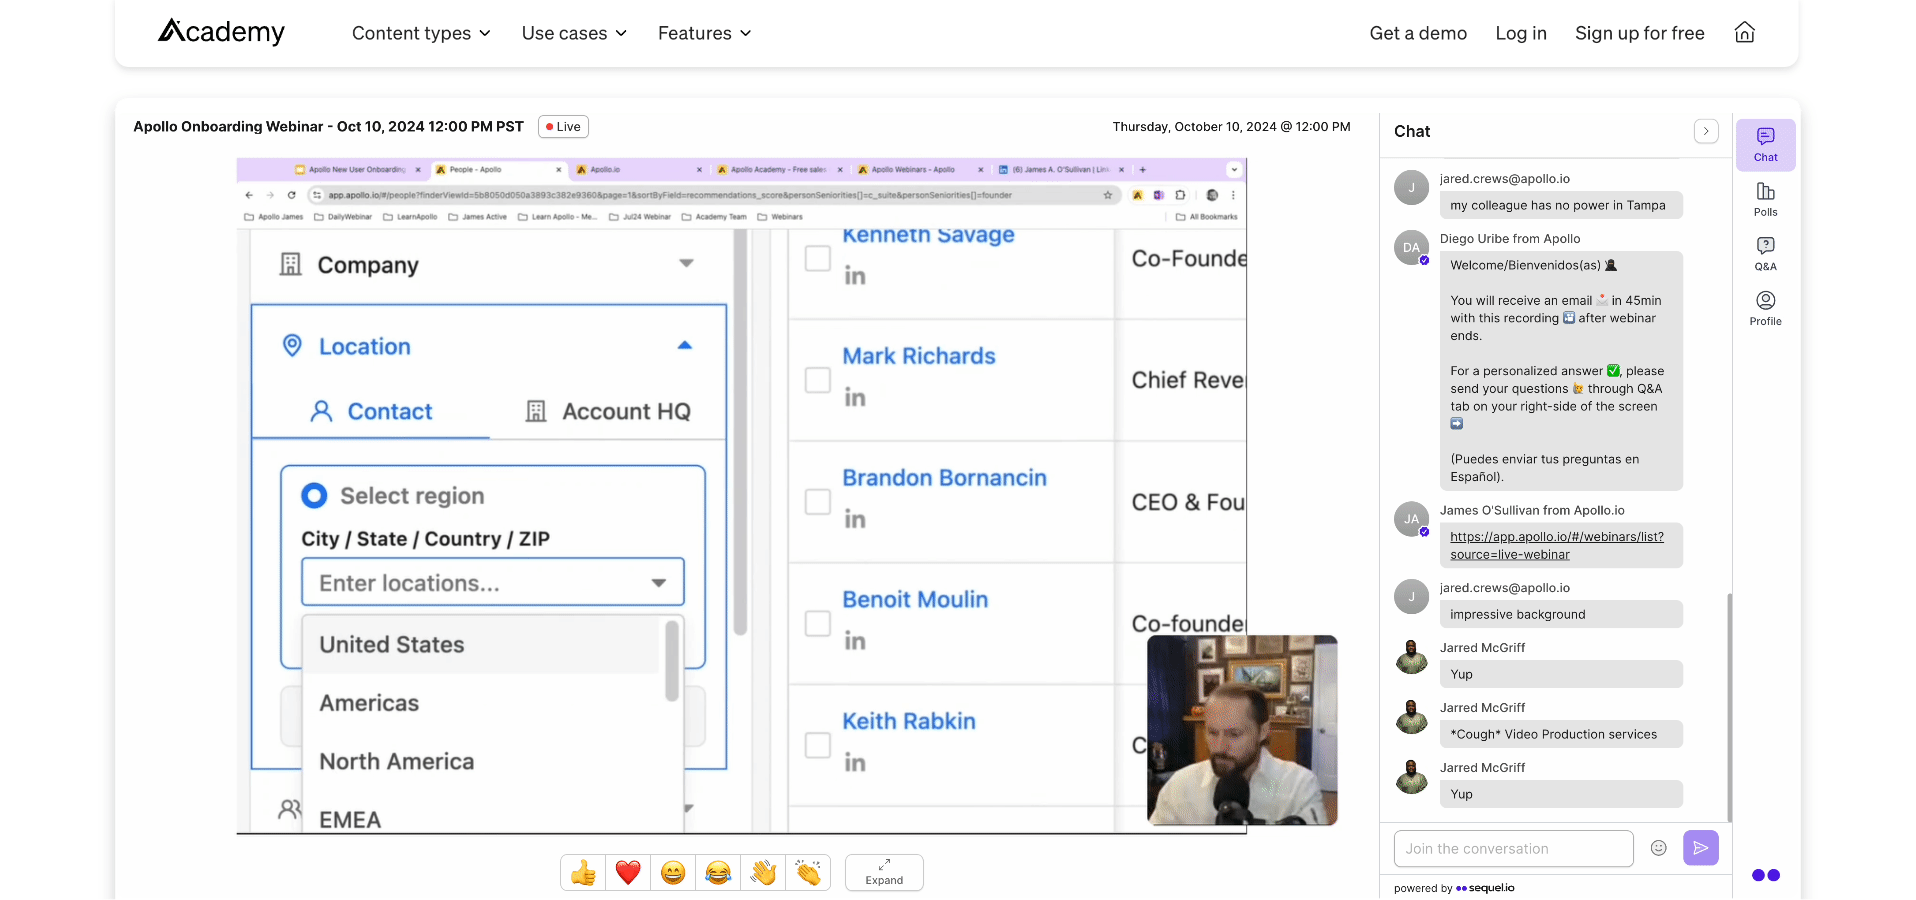The height and width of the screenshot is (900, 1916).
Task: Send a red heart reaction
Action: (628, 873)
